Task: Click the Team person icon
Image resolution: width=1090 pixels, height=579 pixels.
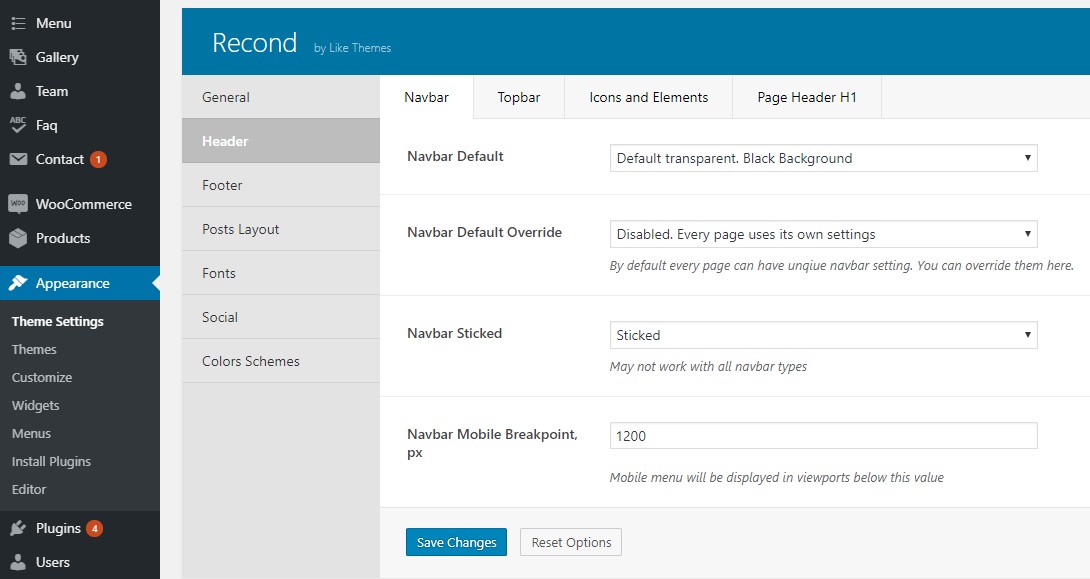Action: click(18, 91)
